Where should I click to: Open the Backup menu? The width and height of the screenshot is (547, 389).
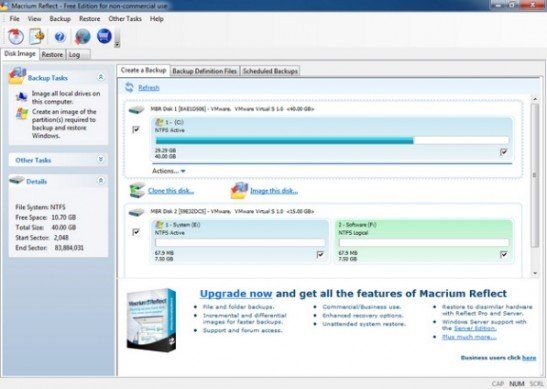coord(60,18)
